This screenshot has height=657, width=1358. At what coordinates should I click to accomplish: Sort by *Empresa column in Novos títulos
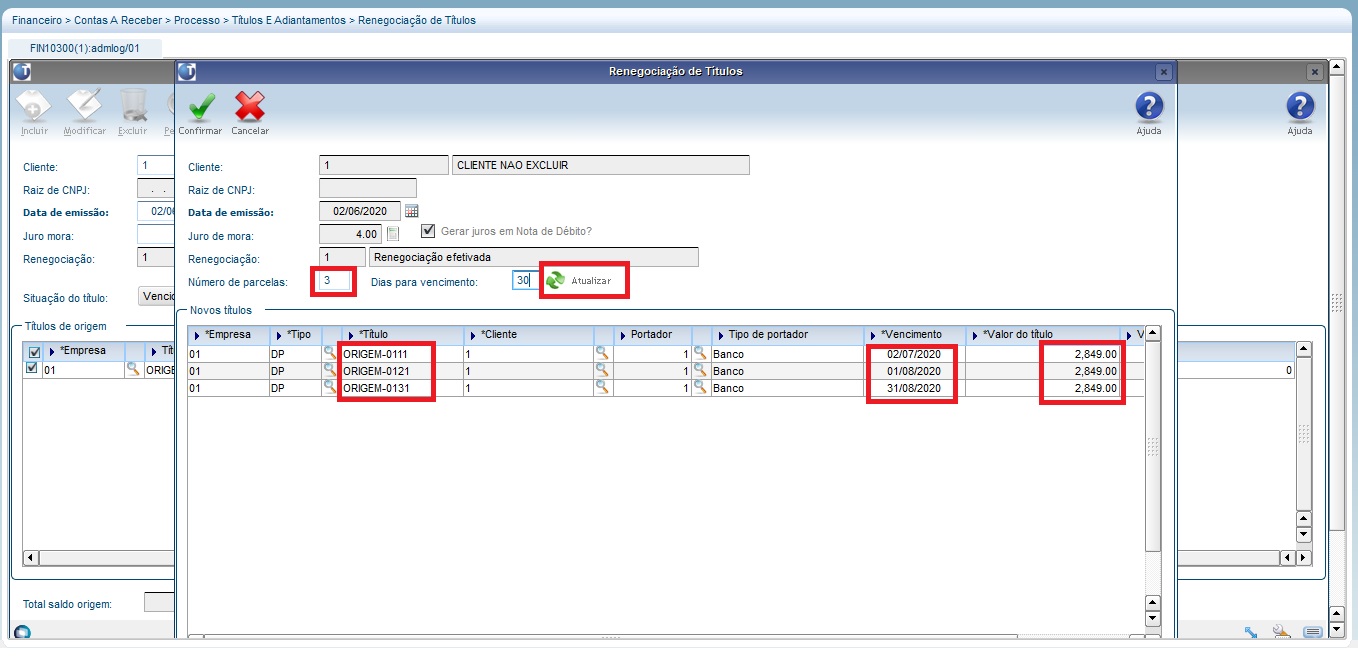228,334
